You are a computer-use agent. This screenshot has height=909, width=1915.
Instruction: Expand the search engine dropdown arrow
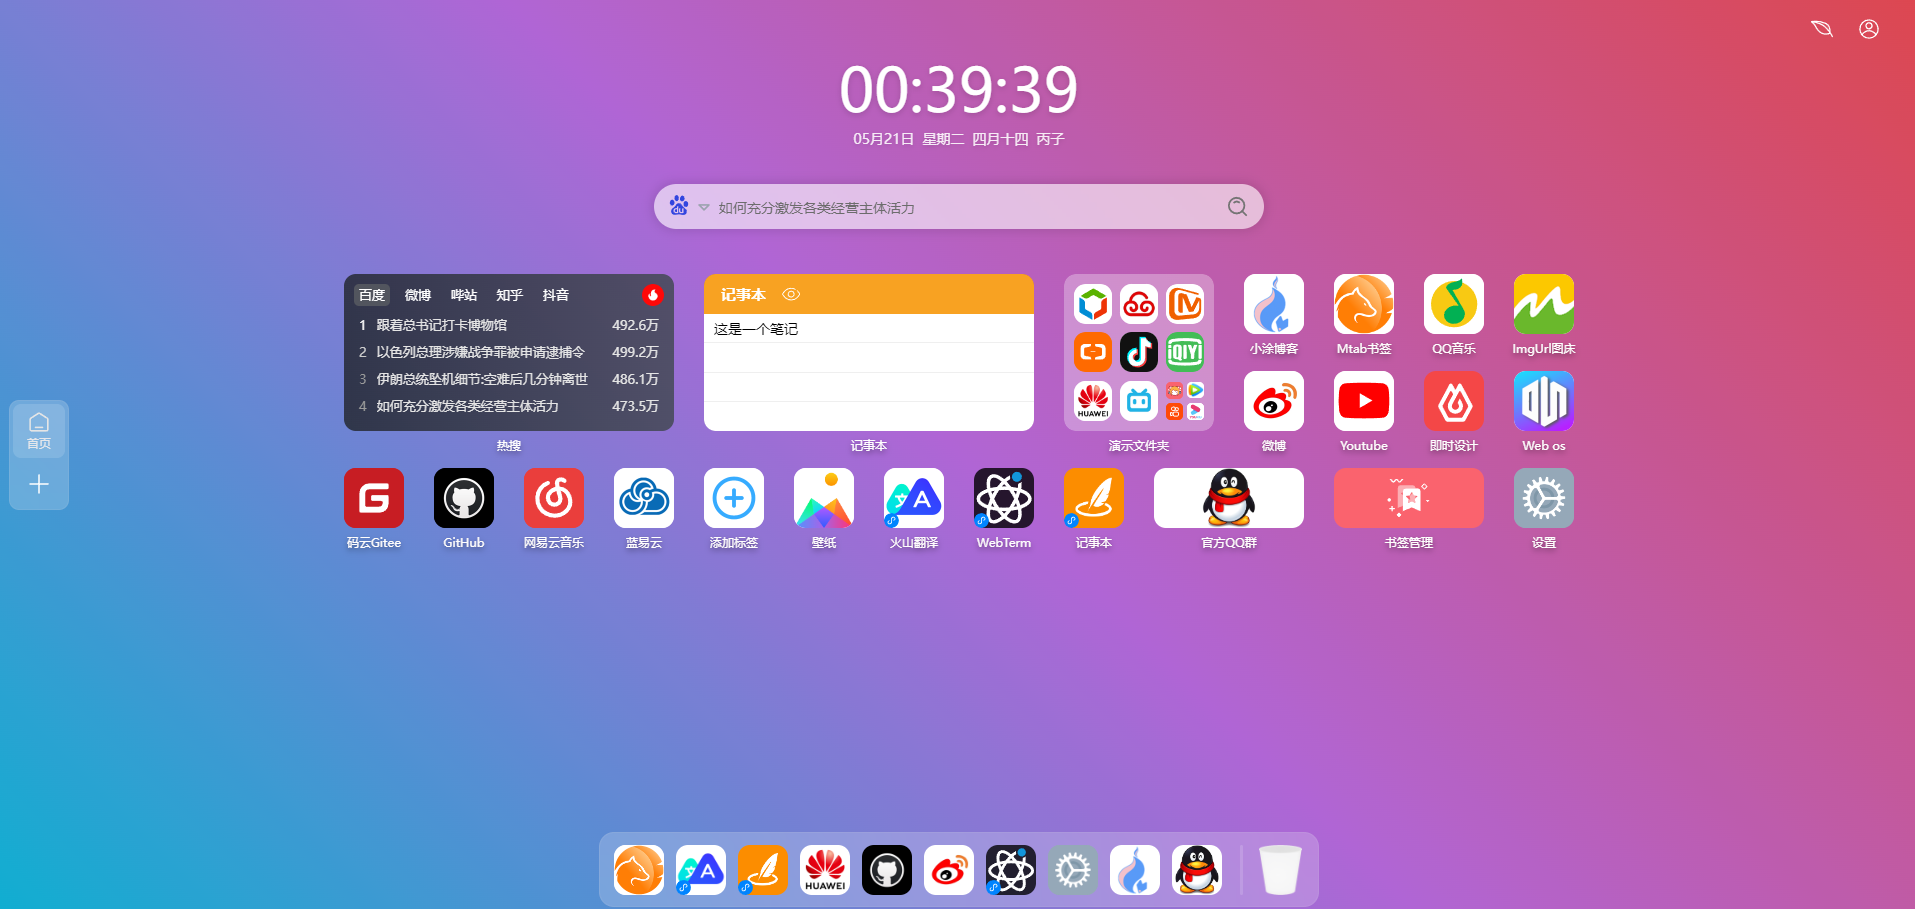tap(704, 208)
